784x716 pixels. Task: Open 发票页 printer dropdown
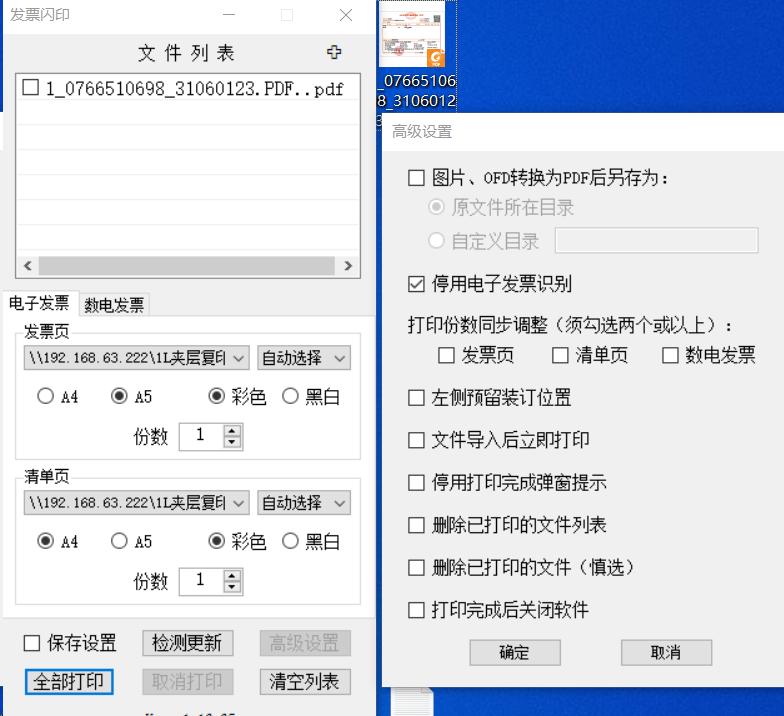click(x=136, y=358)
